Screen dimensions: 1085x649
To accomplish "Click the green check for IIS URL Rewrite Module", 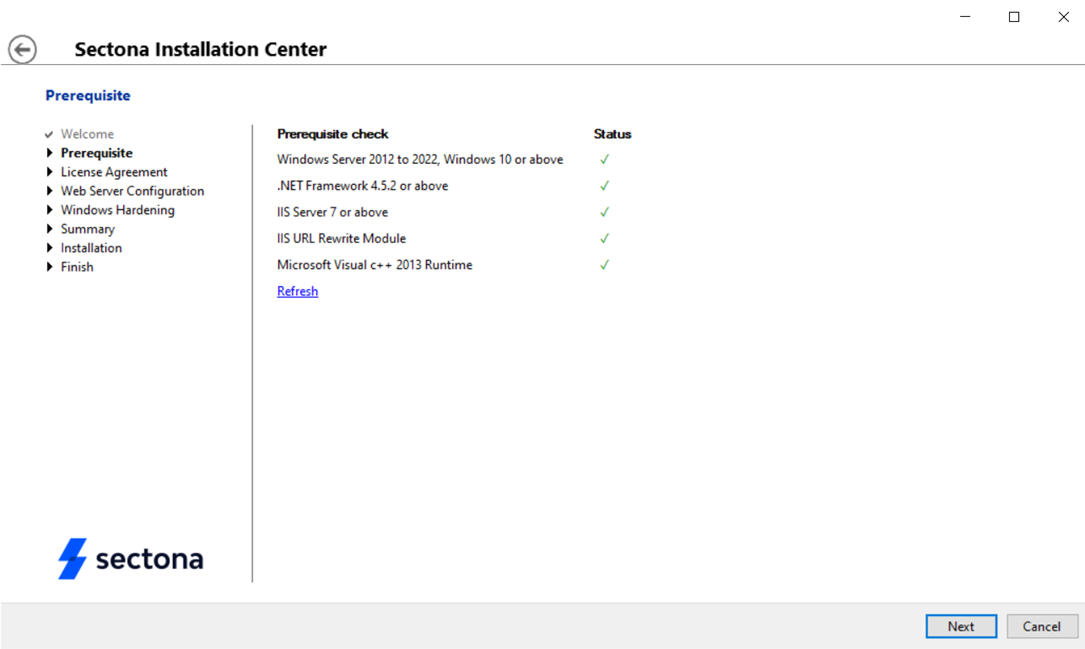I will tap(604, 238).
